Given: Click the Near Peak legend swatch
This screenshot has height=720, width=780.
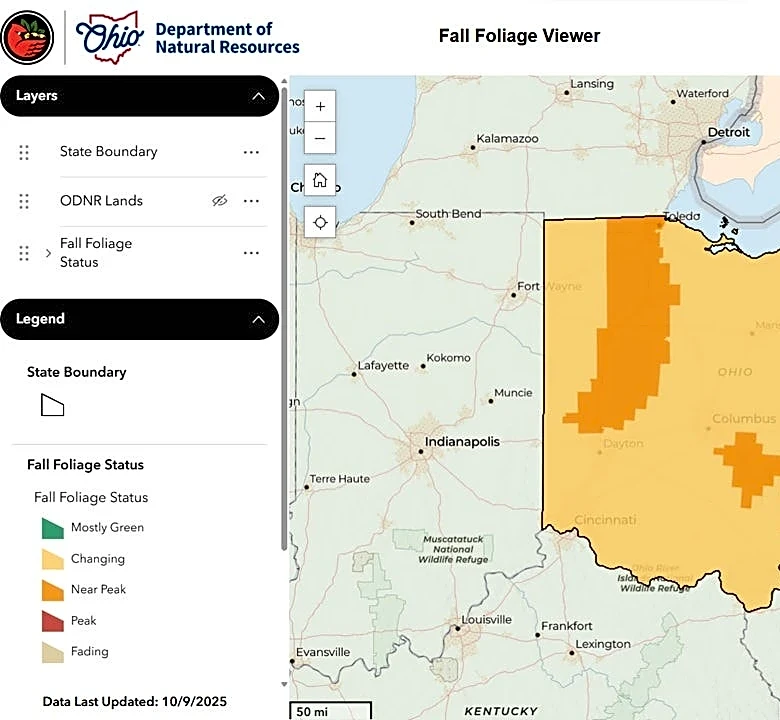Looking at the screenshot, I should 53,590.
